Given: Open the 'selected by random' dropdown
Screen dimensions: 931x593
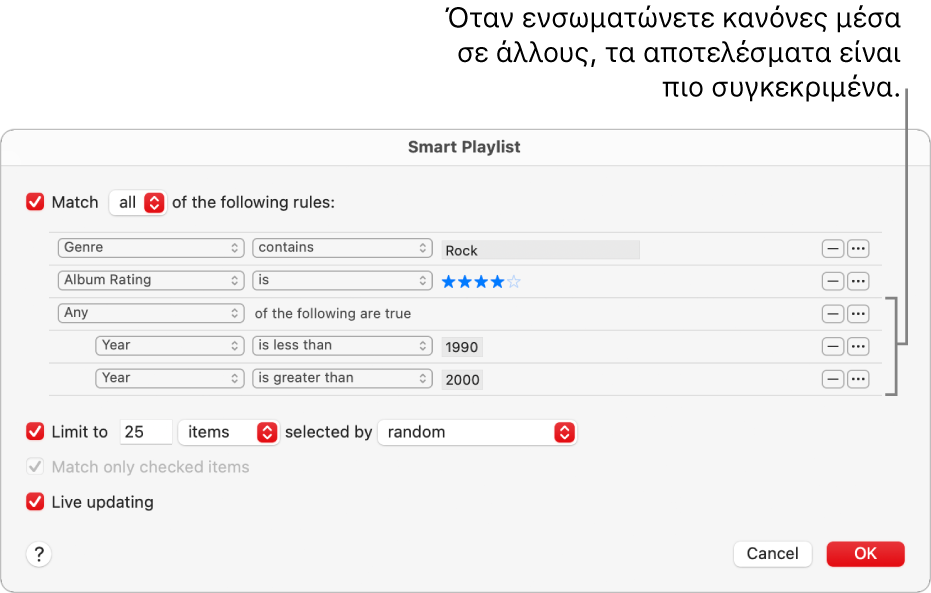Looking at the screenshot, I should click(477, 432).
